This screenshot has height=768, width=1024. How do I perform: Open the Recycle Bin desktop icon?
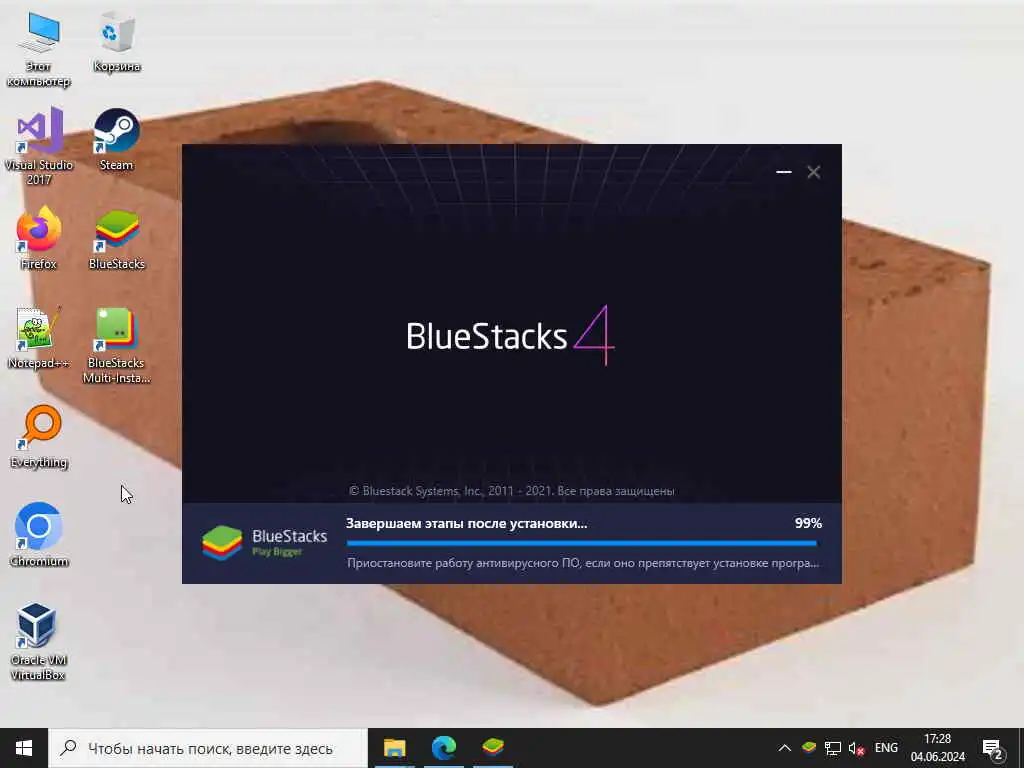click(x=117, y=42)
